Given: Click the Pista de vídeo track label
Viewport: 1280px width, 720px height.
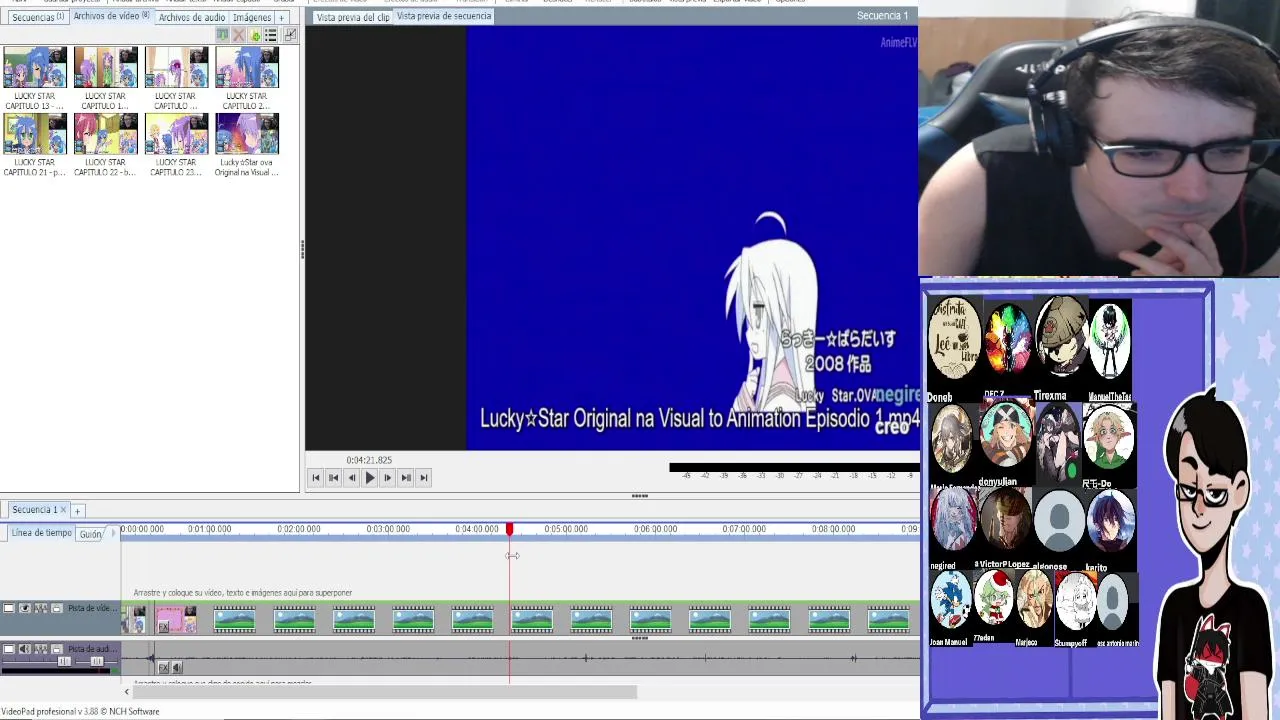Looking at the screenshot, I should click(93, 608).
